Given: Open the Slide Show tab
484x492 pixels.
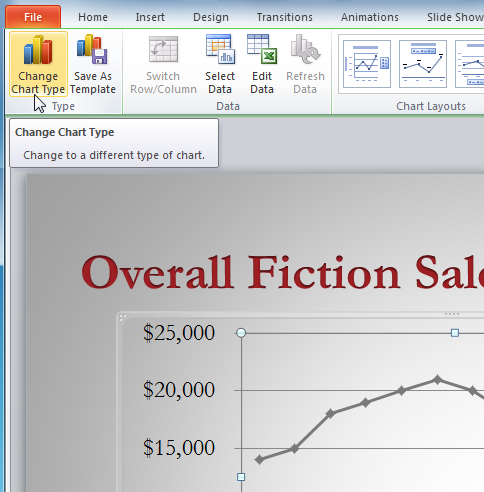Looking at the screenshot, I should [455, 17].
